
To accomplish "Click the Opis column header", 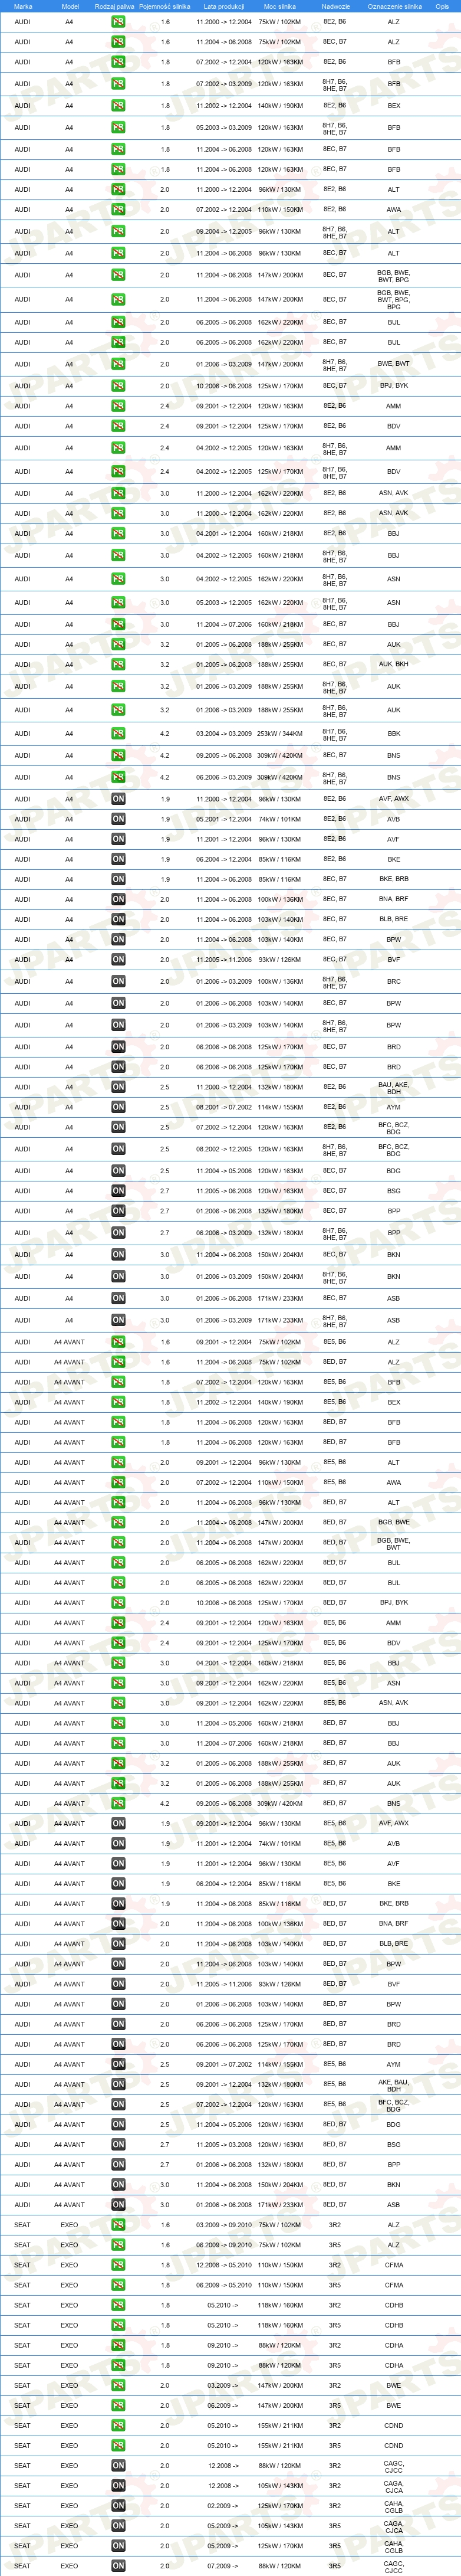I will pyautogui.click(x=442, y=6).
